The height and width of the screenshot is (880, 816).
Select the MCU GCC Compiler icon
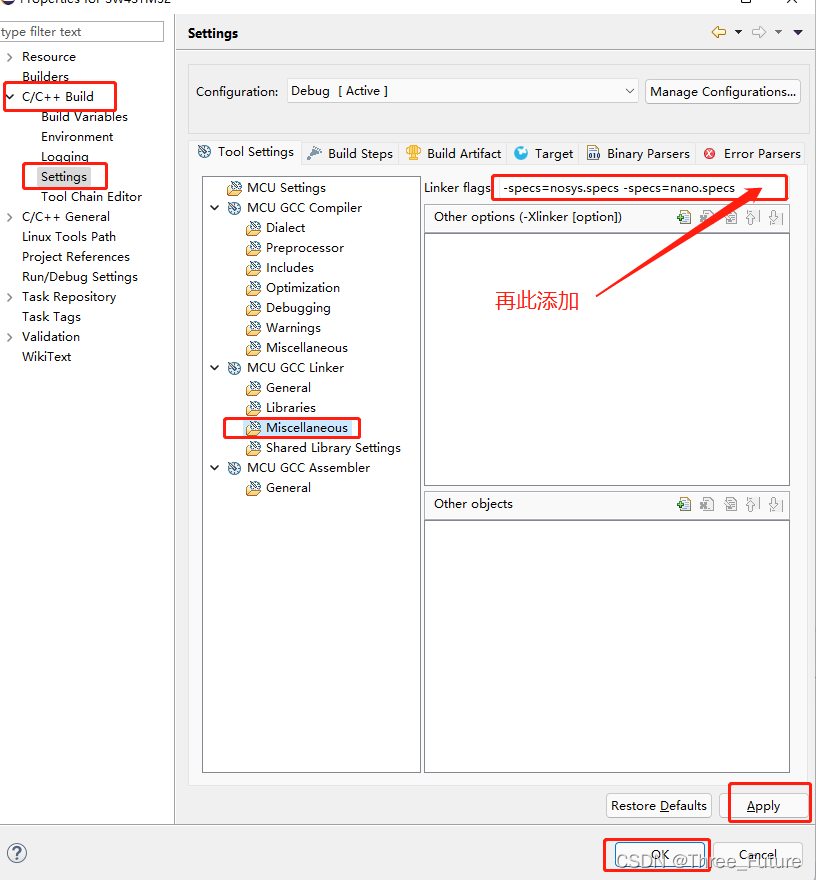(x=234, y=208)
